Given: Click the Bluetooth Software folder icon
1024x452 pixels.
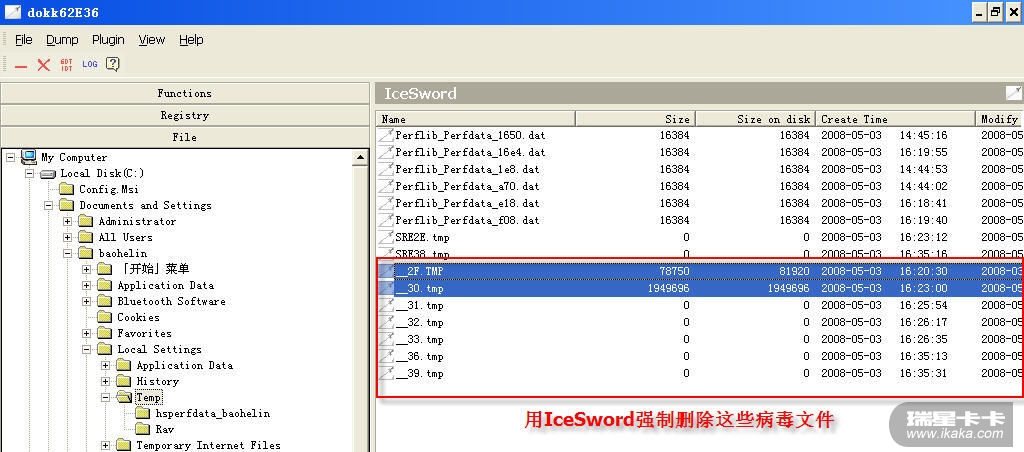Looking at the screenshot, I should (104, 301).
